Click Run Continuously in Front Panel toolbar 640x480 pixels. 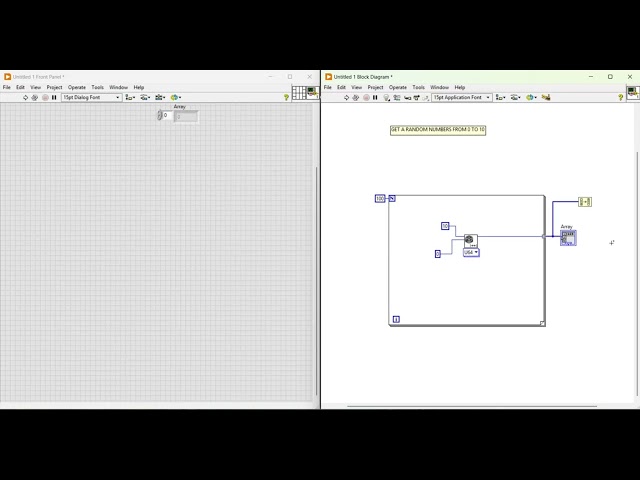[x=35, y=98]
